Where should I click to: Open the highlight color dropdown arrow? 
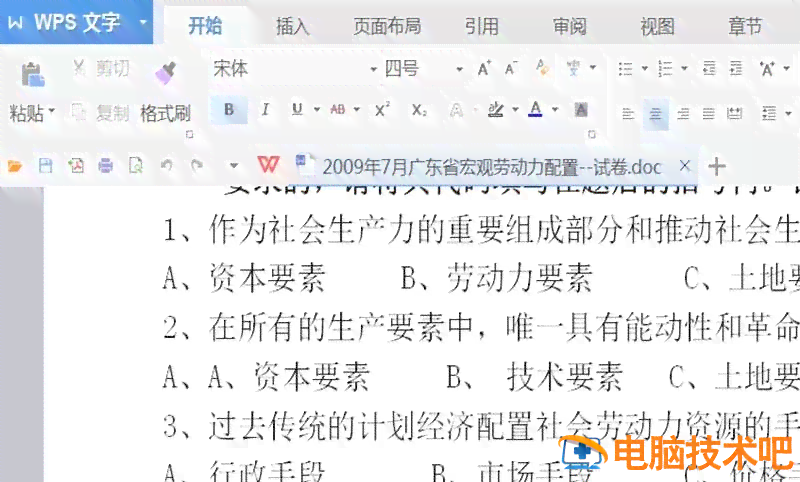click(x=515, y=109)
